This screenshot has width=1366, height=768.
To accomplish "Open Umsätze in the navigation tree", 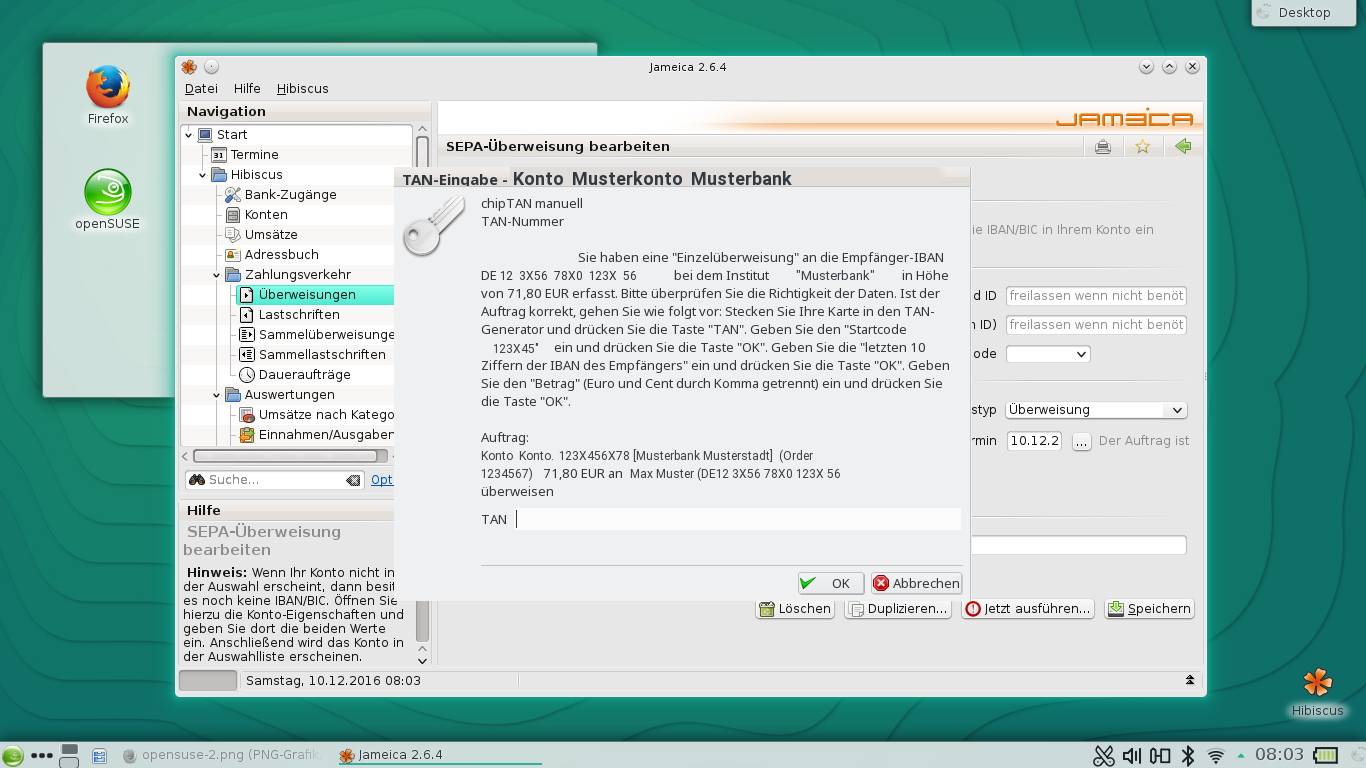I will [x=271, y=235].
